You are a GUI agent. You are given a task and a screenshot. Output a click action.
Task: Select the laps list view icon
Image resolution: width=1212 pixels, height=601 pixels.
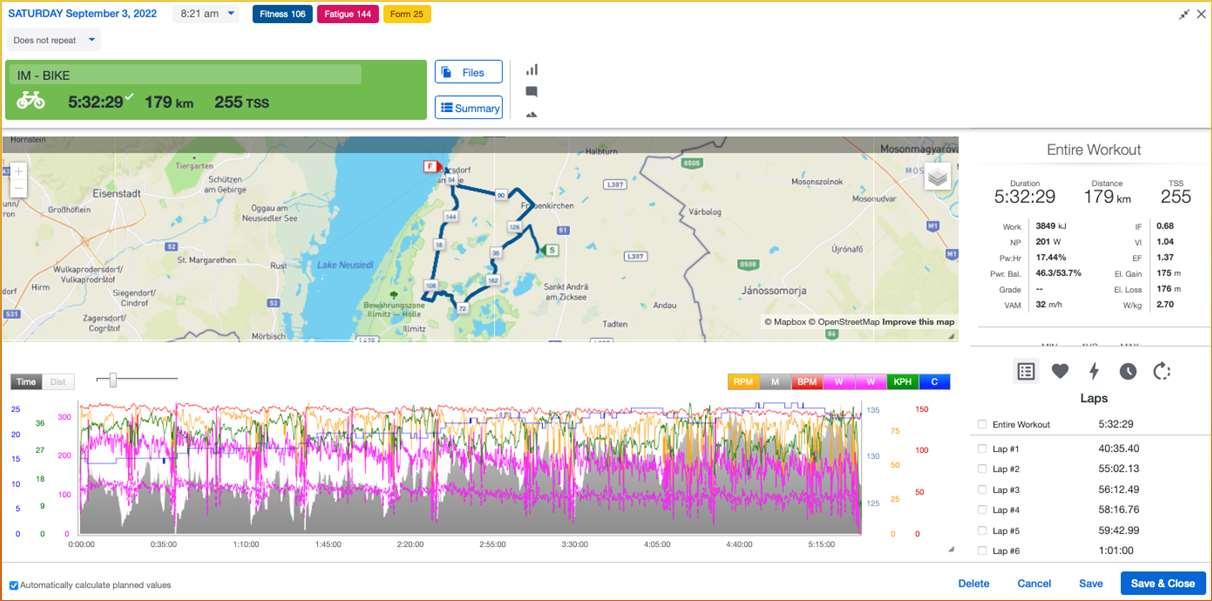pos(1025,371)
